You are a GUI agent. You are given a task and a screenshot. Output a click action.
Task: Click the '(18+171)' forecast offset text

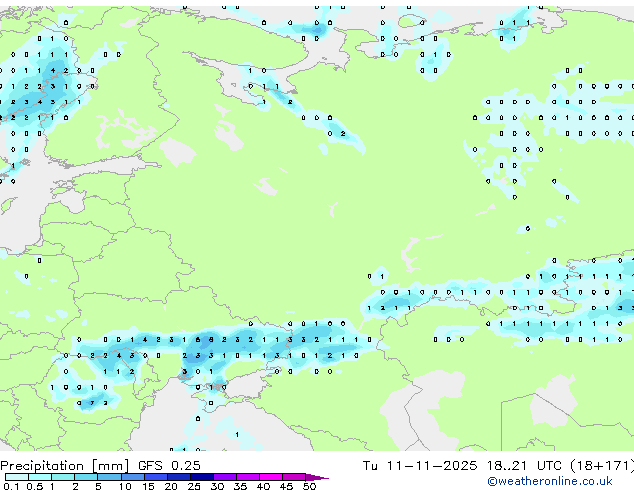(x=602, y=466)
